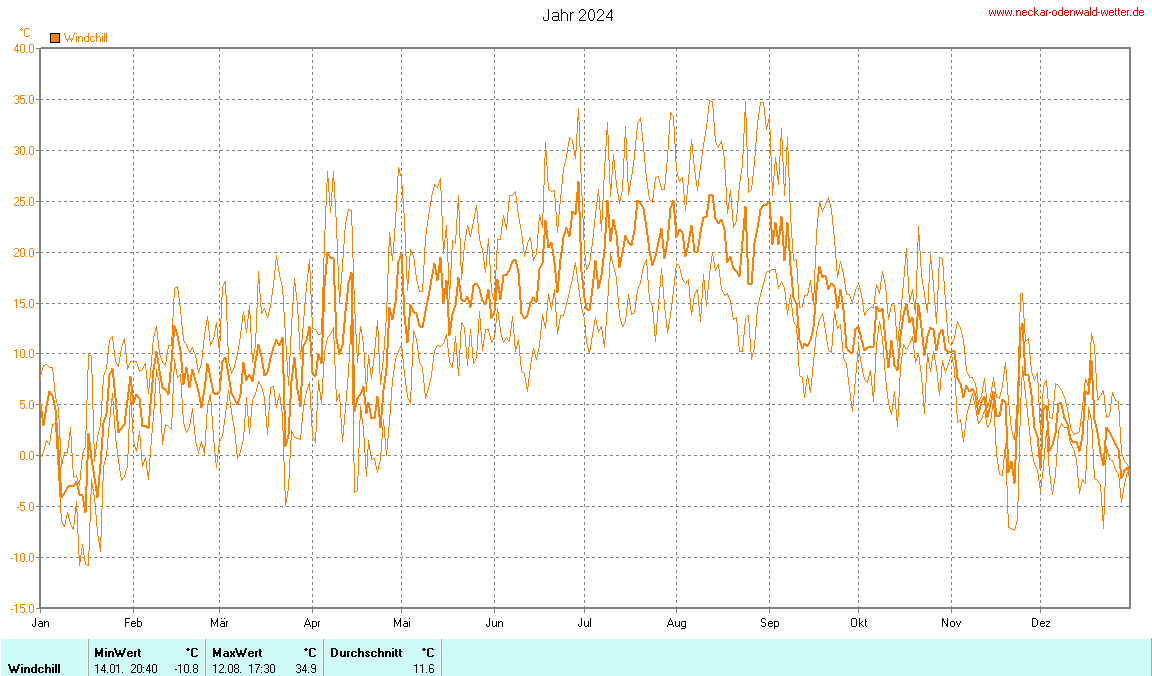Click the maximum value 34.9 cell
1152x676 pixels.
(305, 668)
